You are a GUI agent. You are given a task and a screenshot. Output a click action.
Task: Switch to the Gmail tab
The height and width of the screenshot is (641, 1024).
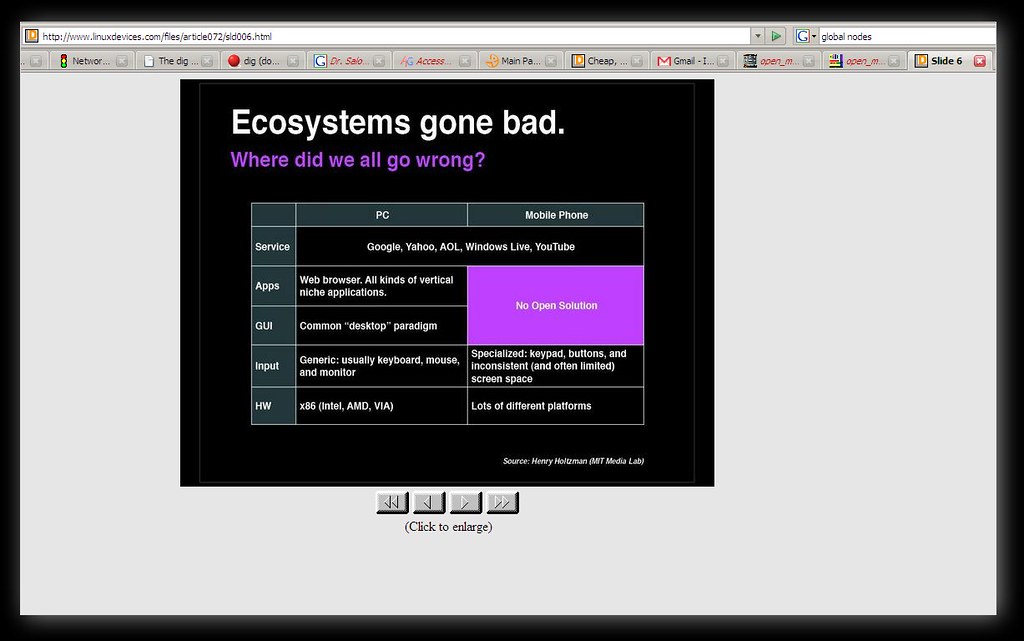coord(685,61)
